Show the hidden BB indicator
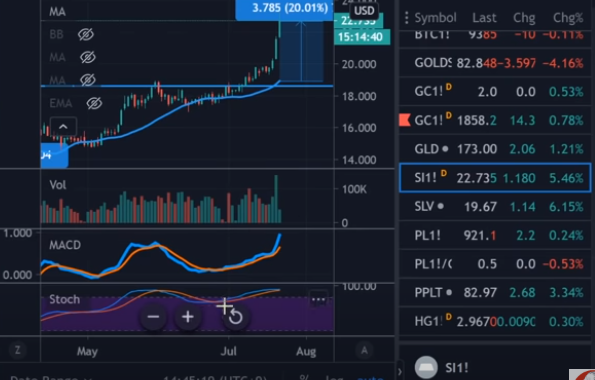This screenshot has height=380, width=595. coord(86,35)
